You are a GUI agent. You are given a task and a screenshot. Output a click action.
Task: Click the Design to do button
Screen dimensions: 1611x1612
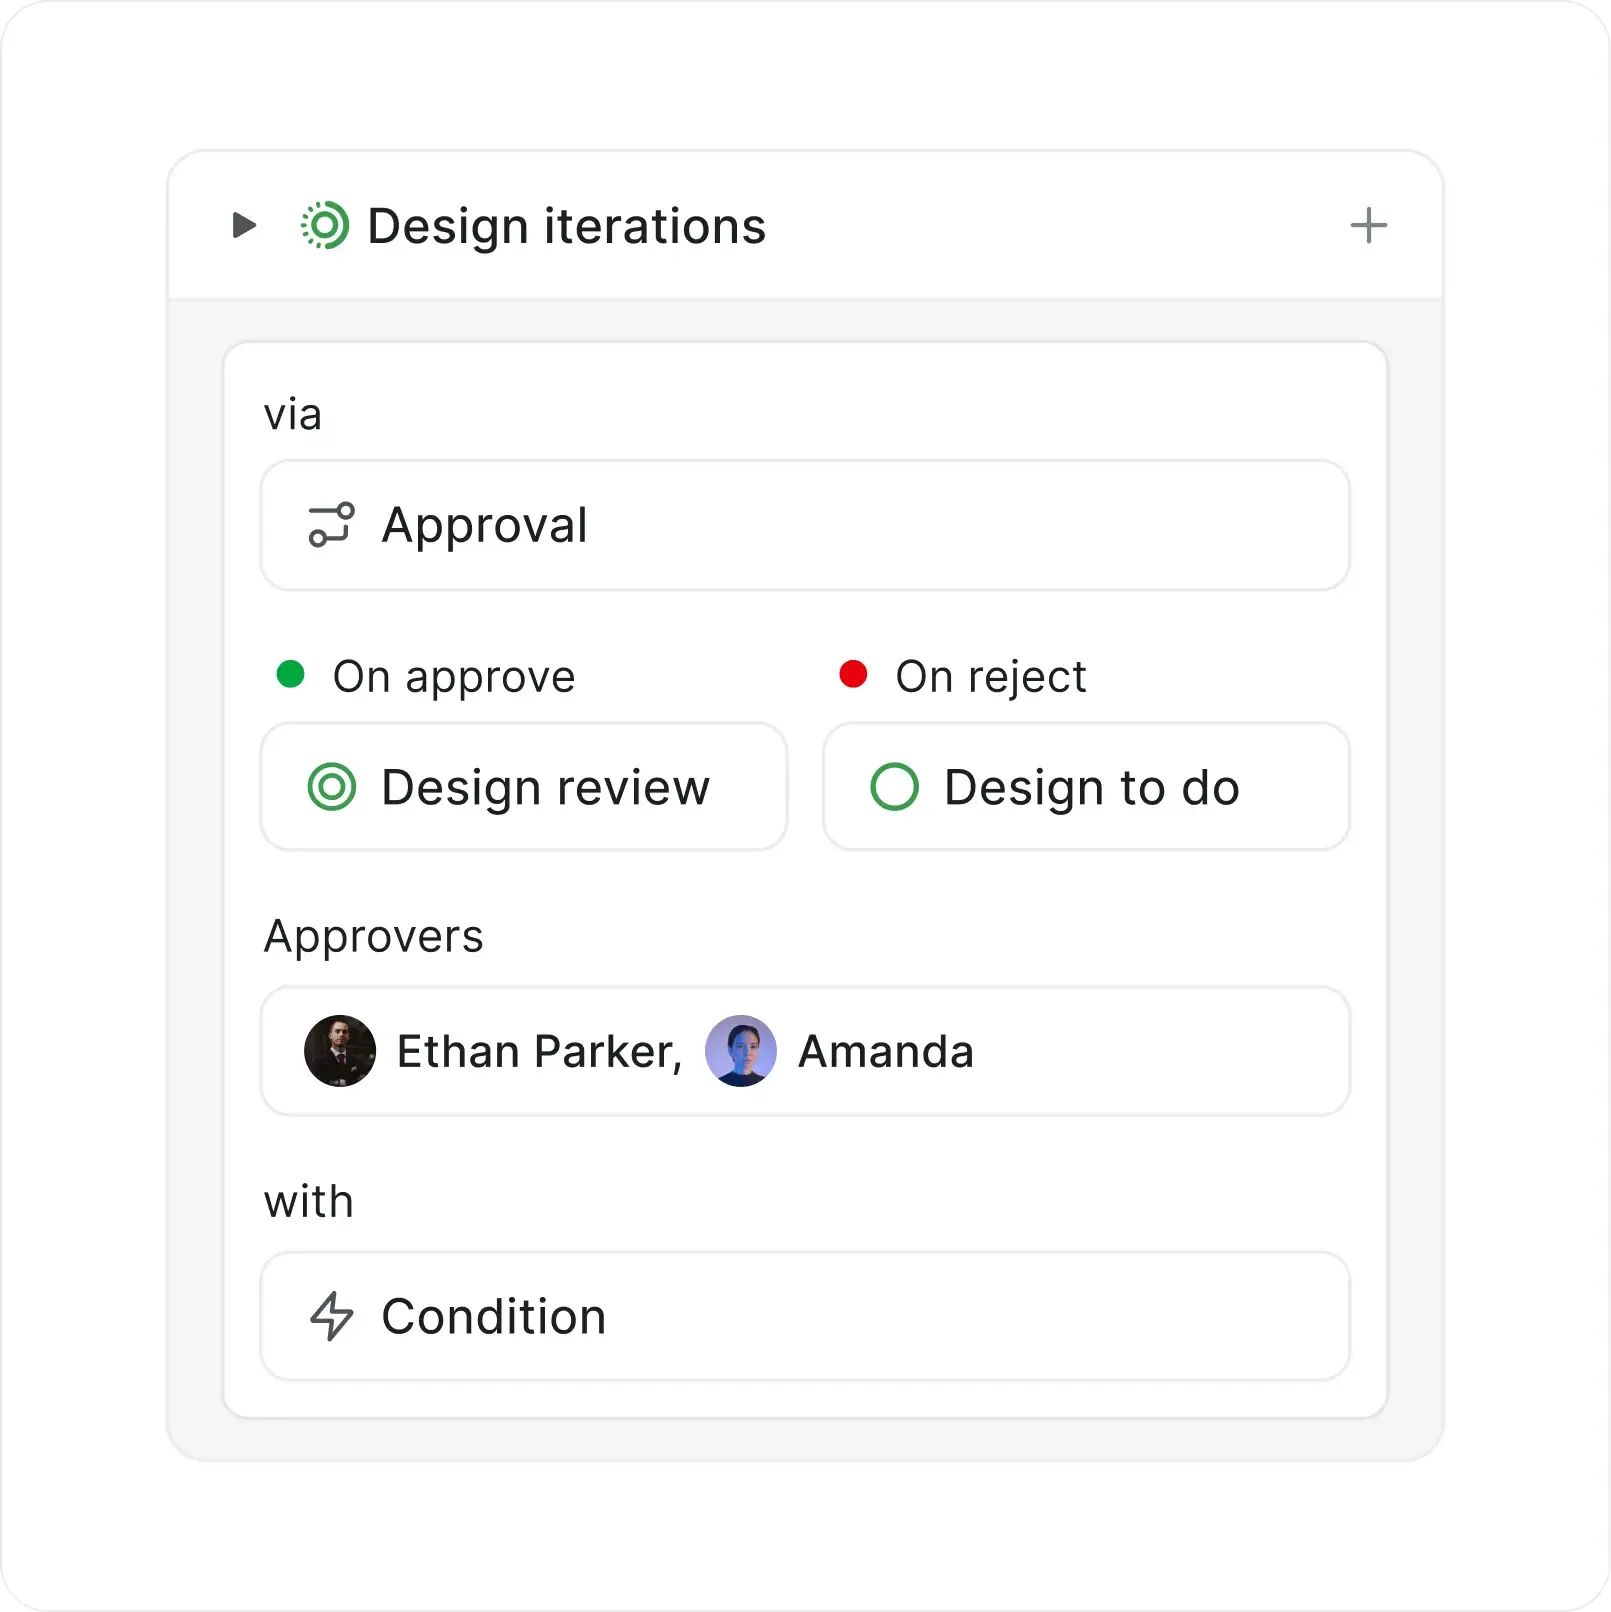1086,787
